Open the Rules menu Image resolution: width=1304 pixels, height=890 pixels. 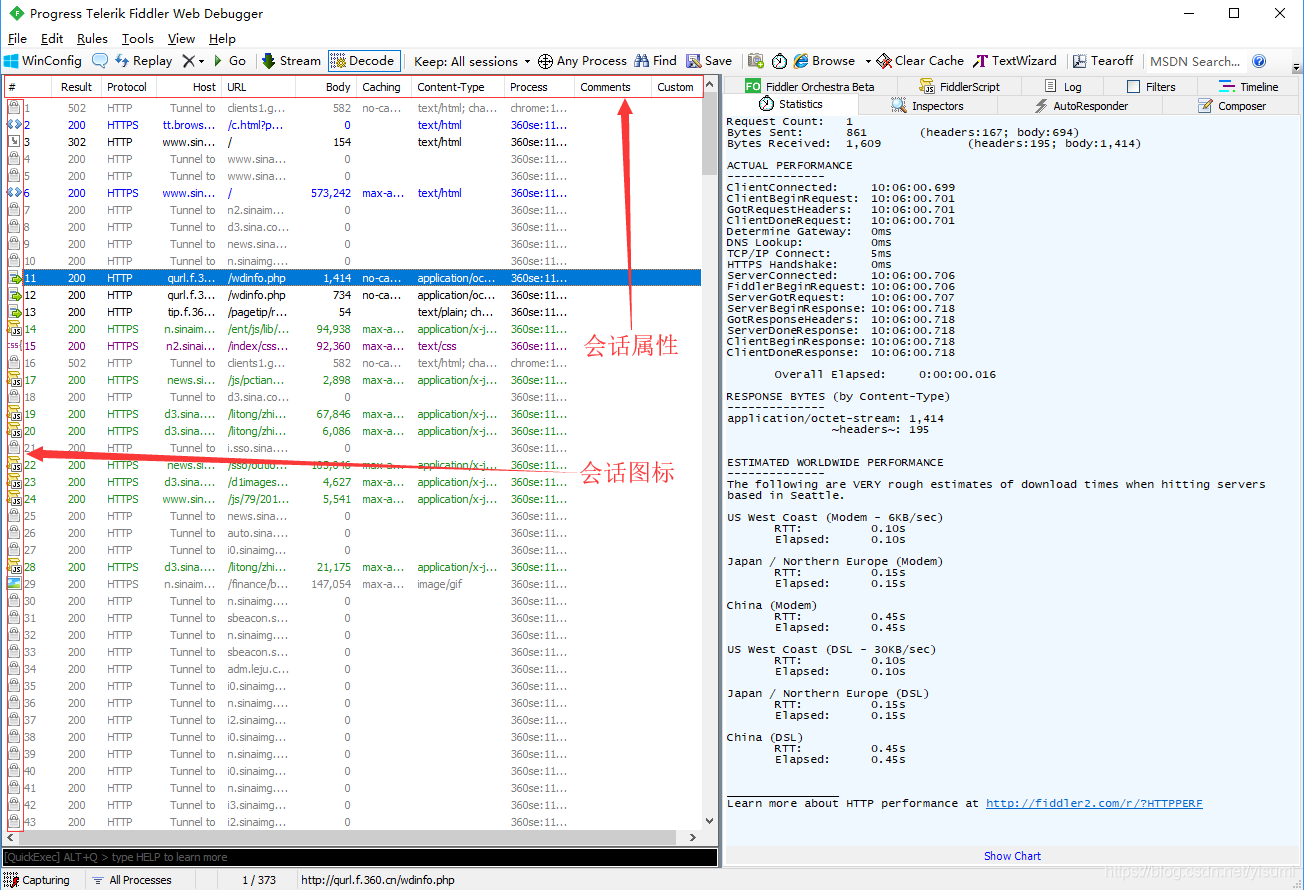(x=92, y=38)
